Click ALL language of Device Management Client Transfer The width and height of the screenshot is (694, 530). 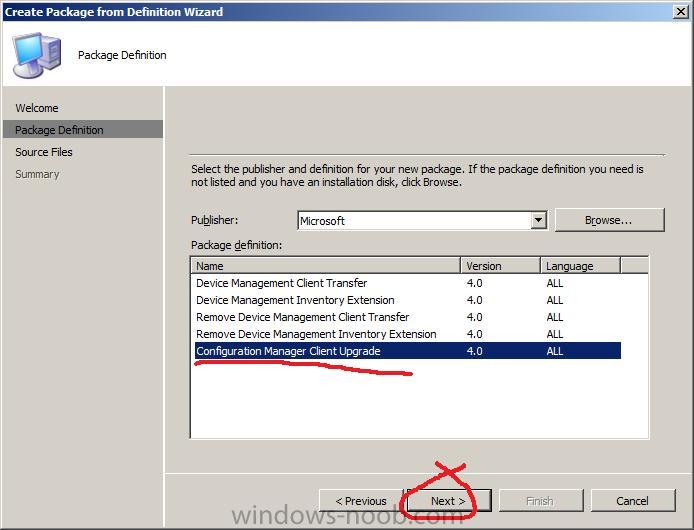click(555, 283)
